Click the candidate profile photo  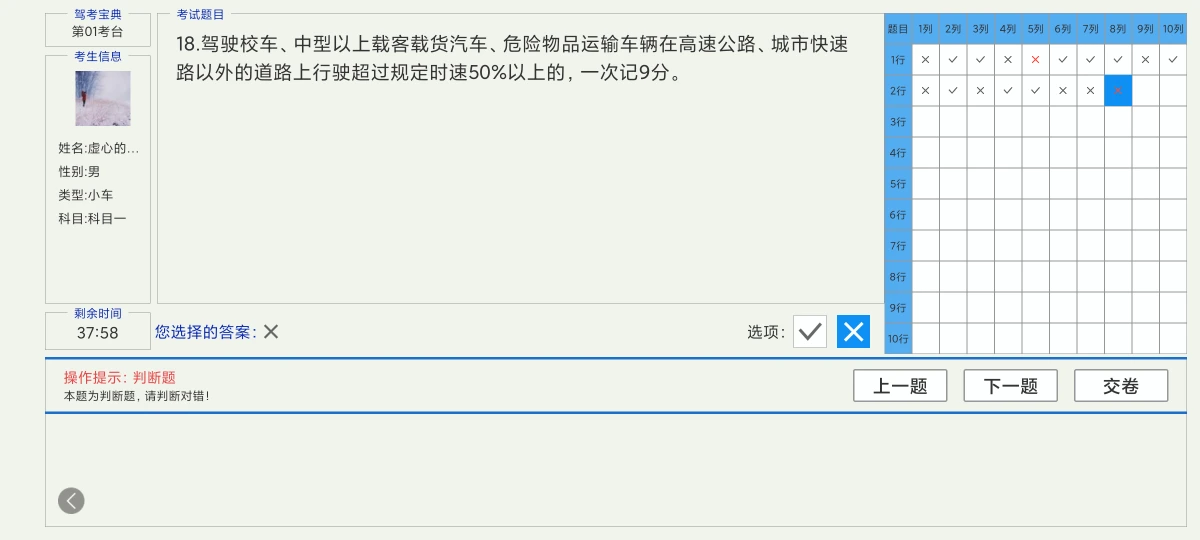103,98
